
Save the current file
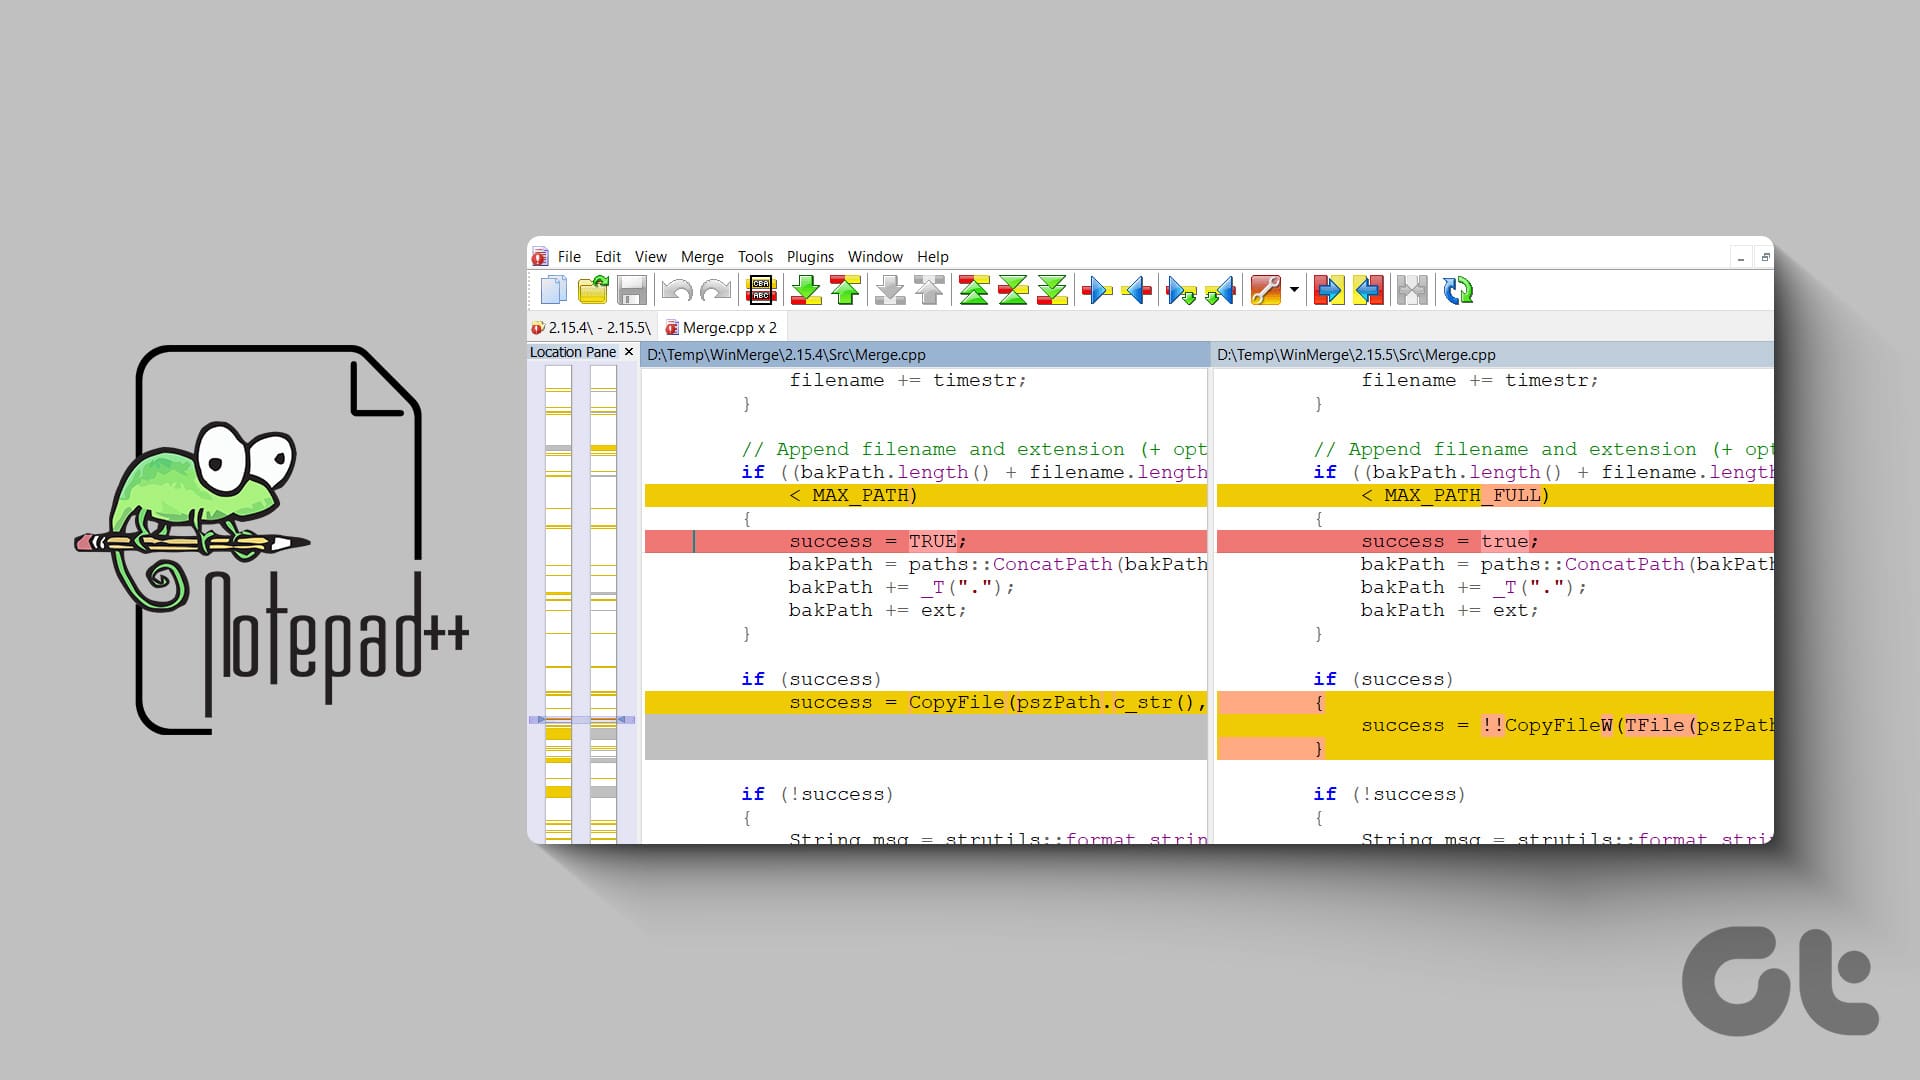[633, 291]
